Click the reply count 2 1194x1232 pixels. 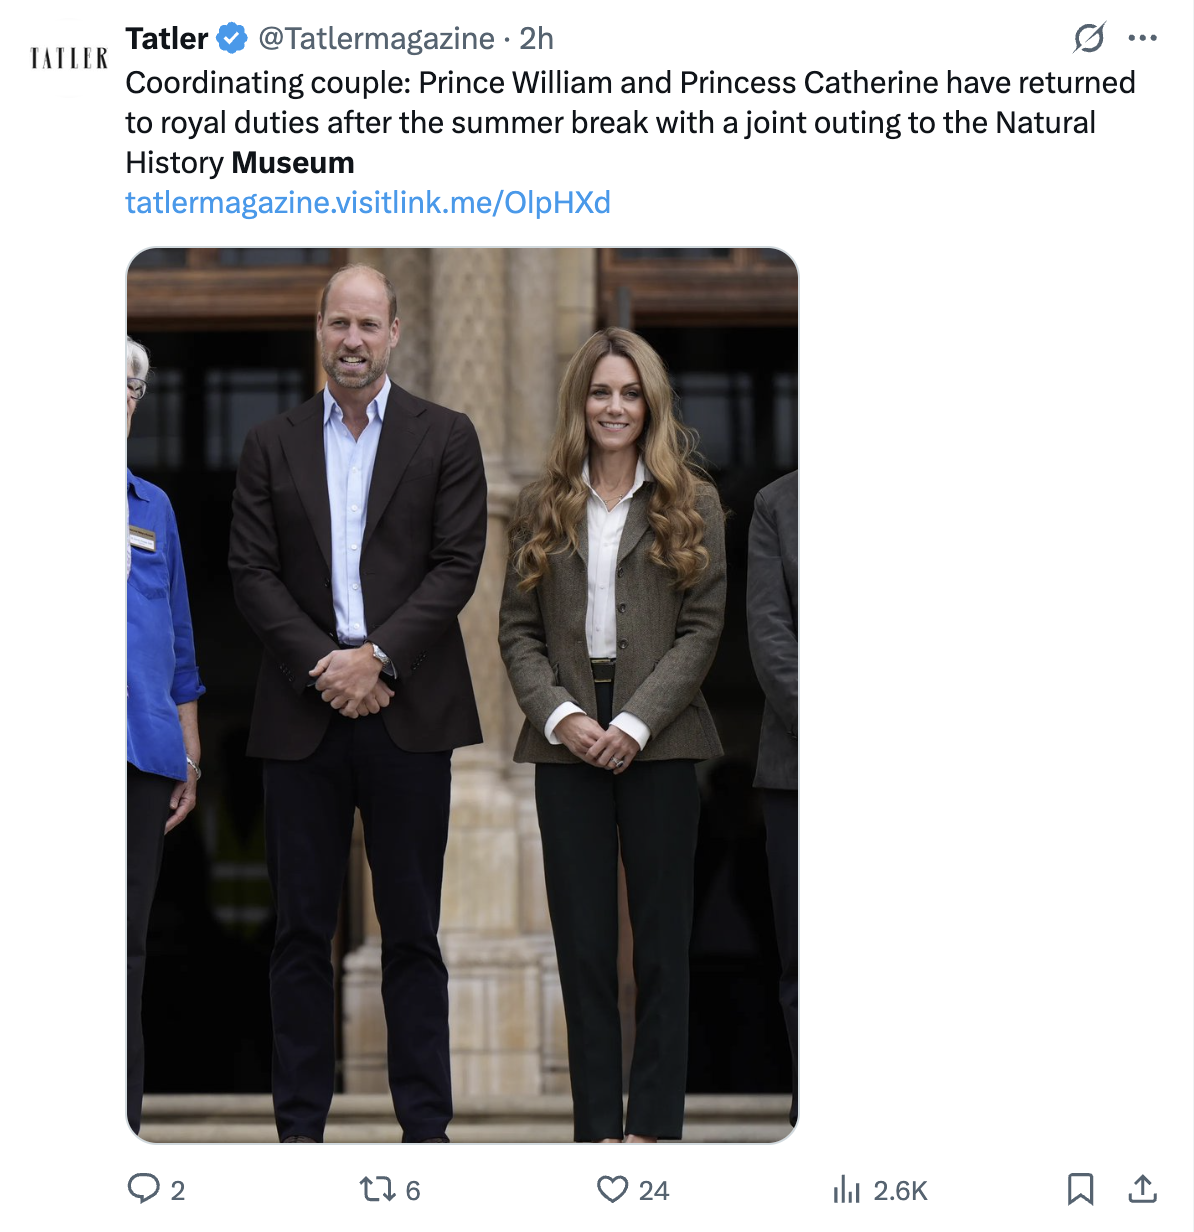[x=178, y=1191]
